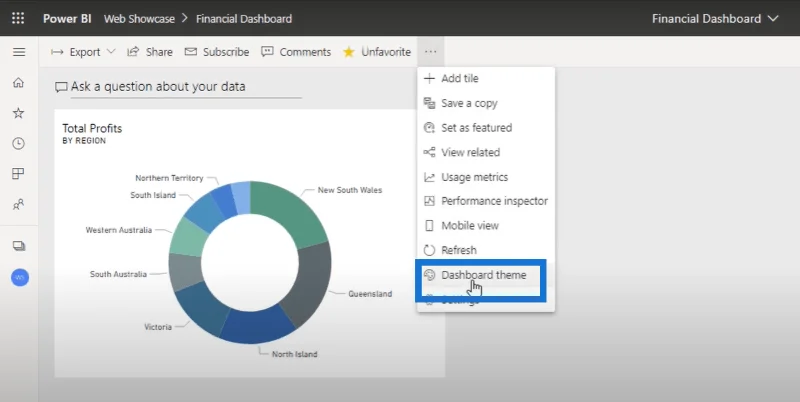The height and width of the screenshot is (402, 800).
Task: Select Save a copy menu item
Action: (486, 103)
